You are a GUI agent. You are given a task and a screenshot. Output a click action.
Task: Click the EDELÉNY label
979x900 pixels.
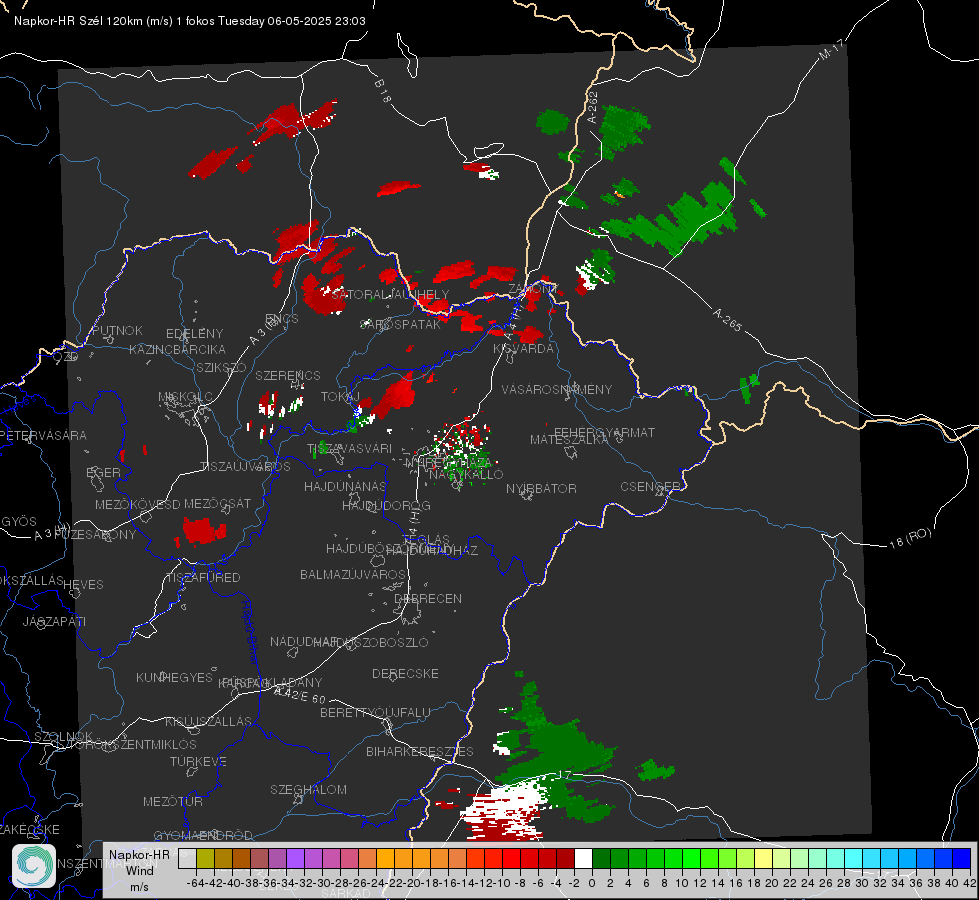(194, 334)
